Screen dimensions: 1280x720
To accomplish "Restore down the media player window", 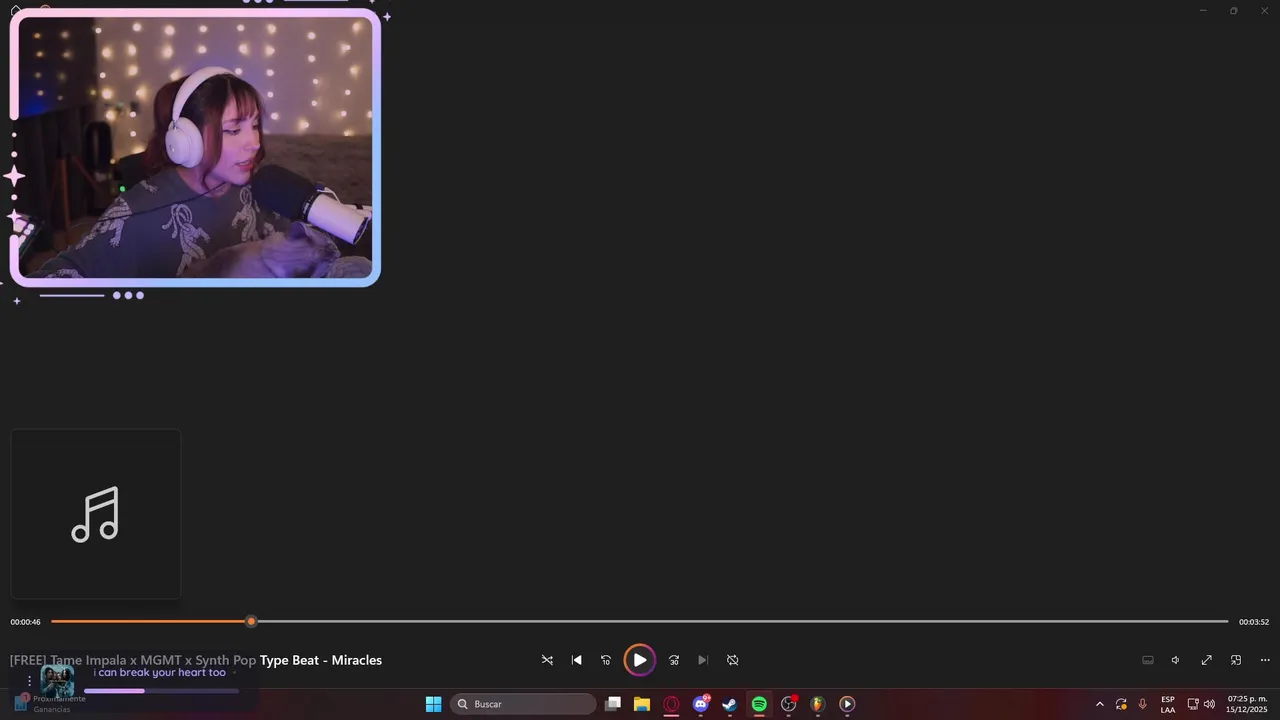I will click(x=1234, y=10).
